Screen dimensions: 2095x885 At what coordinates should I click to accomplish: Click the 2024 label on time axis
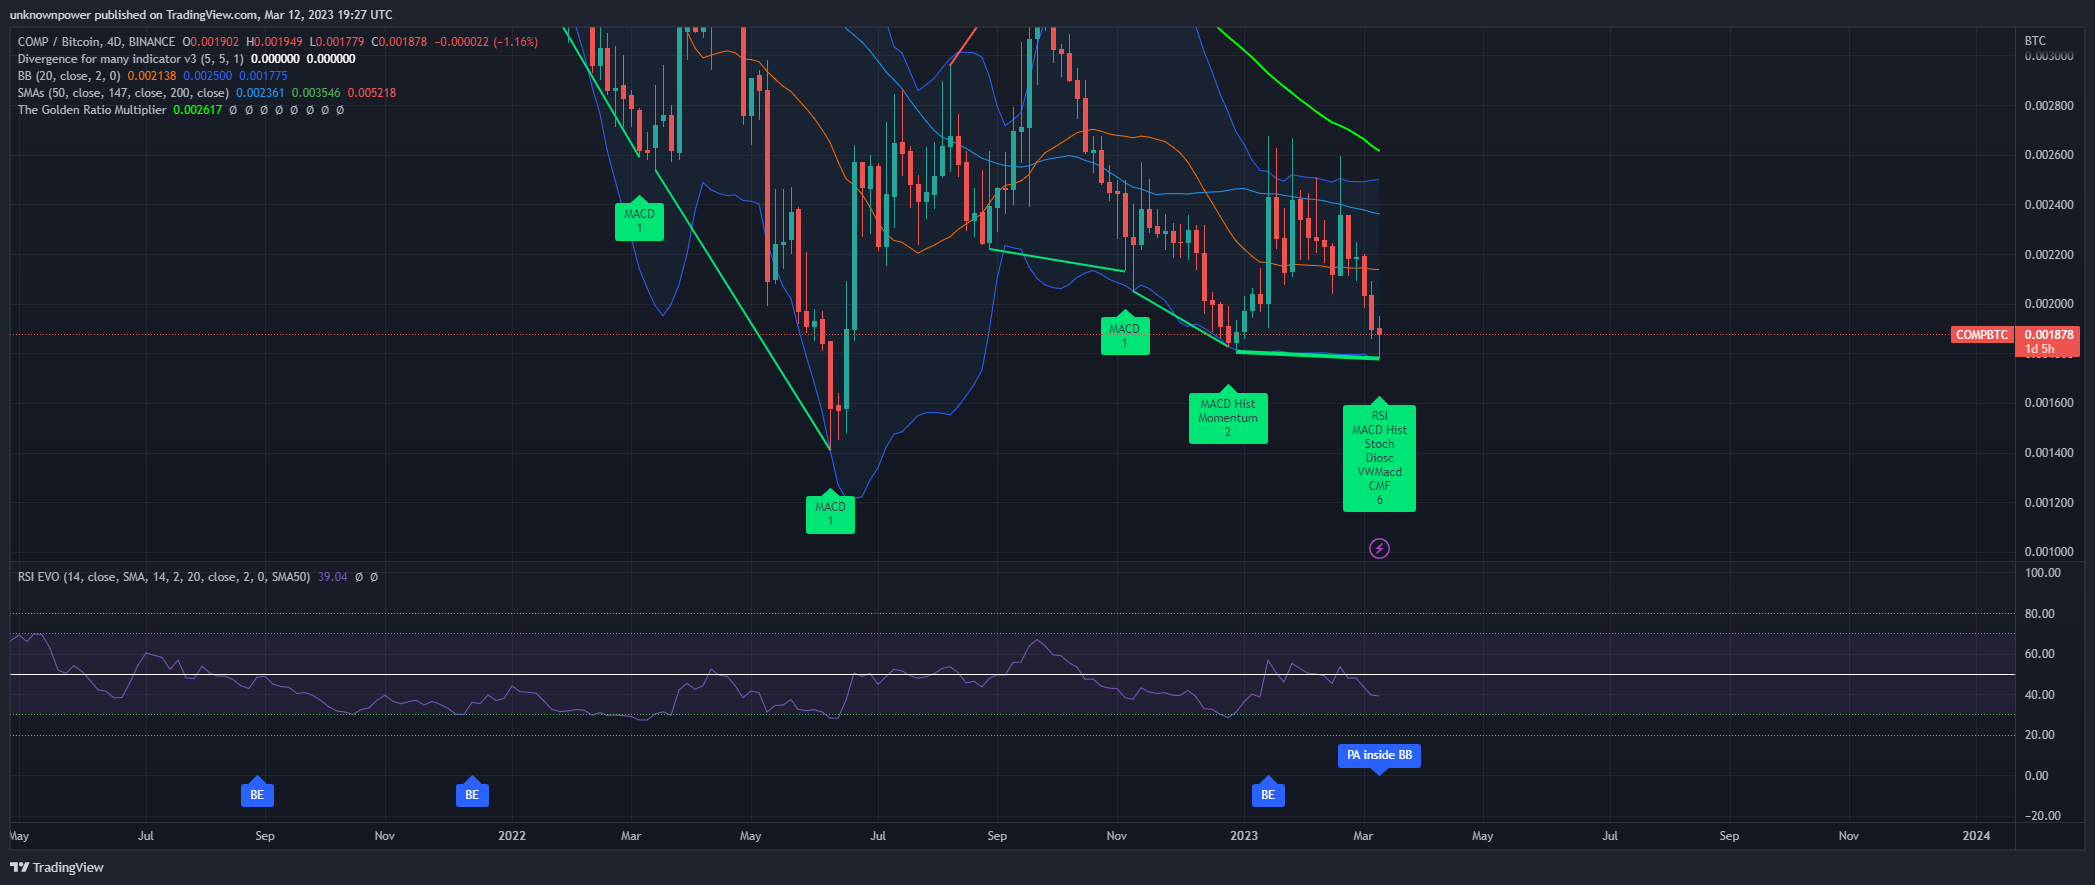pyautogui.click(x=1976, y=836)
